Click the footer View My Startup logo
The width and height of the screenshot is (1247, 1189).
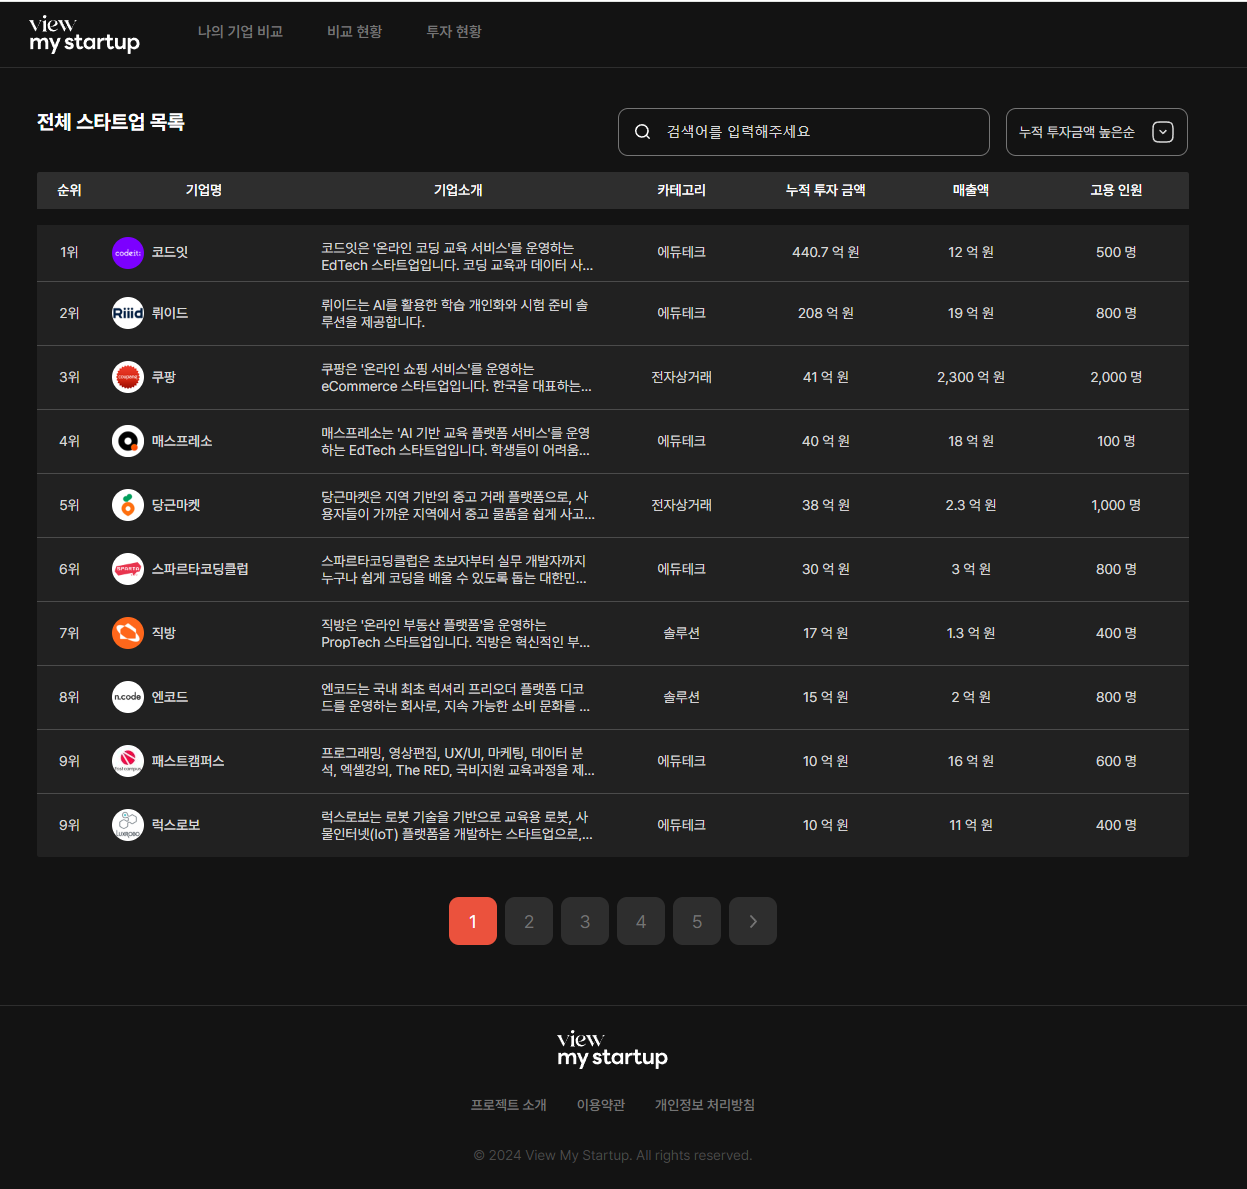pyautogui.click(x=612, y=1049)
